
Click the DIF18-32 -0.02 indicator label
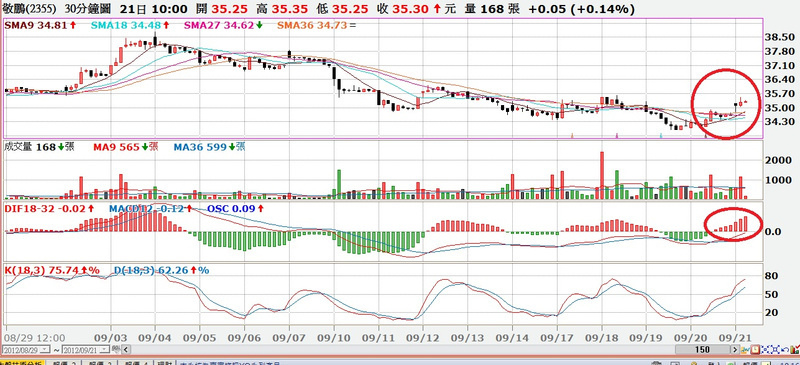[49, 208]
